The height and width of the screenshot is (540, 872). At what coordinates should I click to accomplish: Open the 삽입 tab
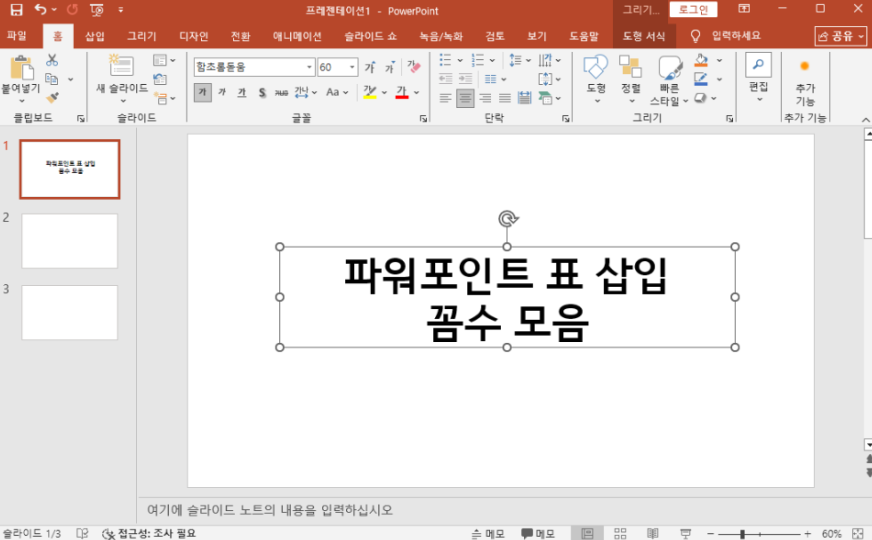tap(95, 36)
